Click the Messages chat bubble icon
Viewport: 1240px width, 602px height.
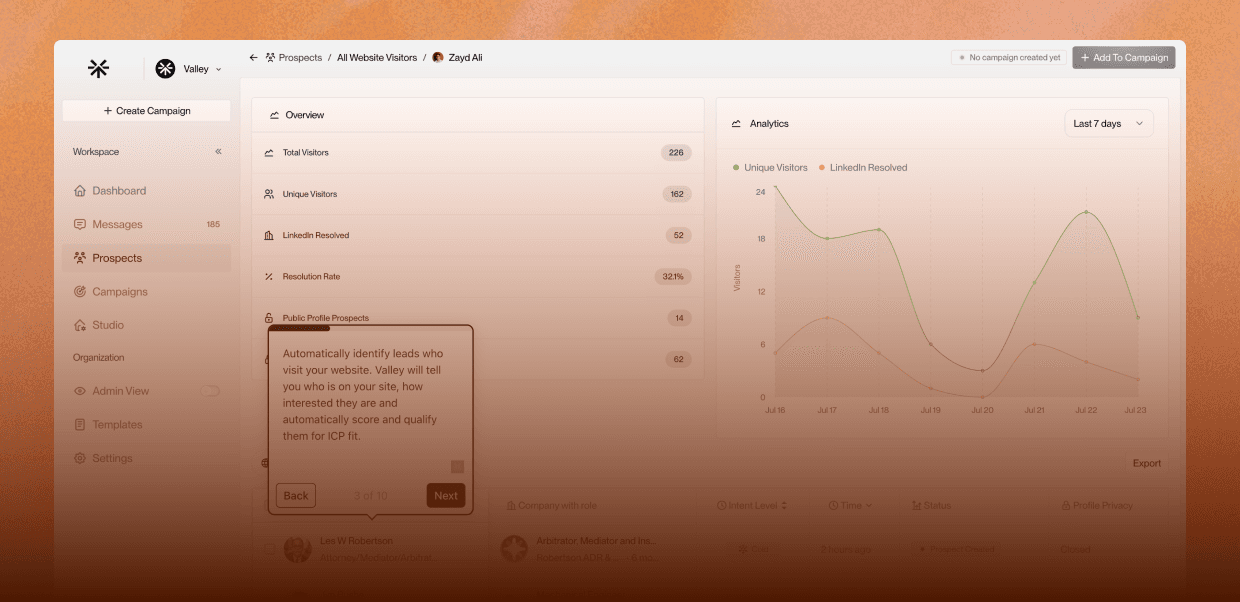point(80,225)
